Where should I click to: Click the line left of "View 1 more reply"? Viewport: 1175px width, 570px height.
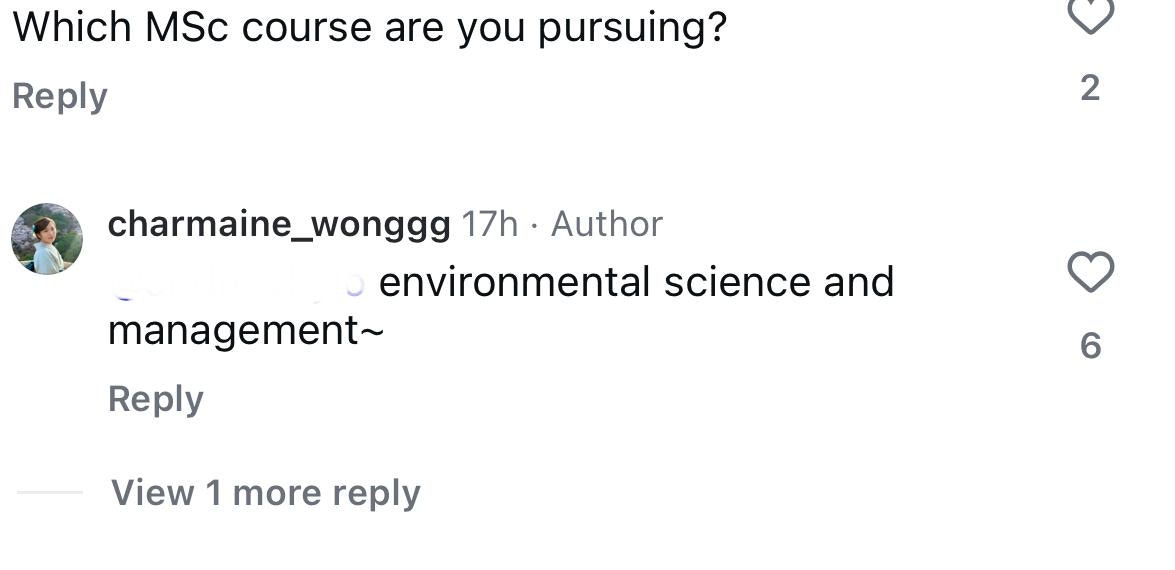(x=49, y=493)
